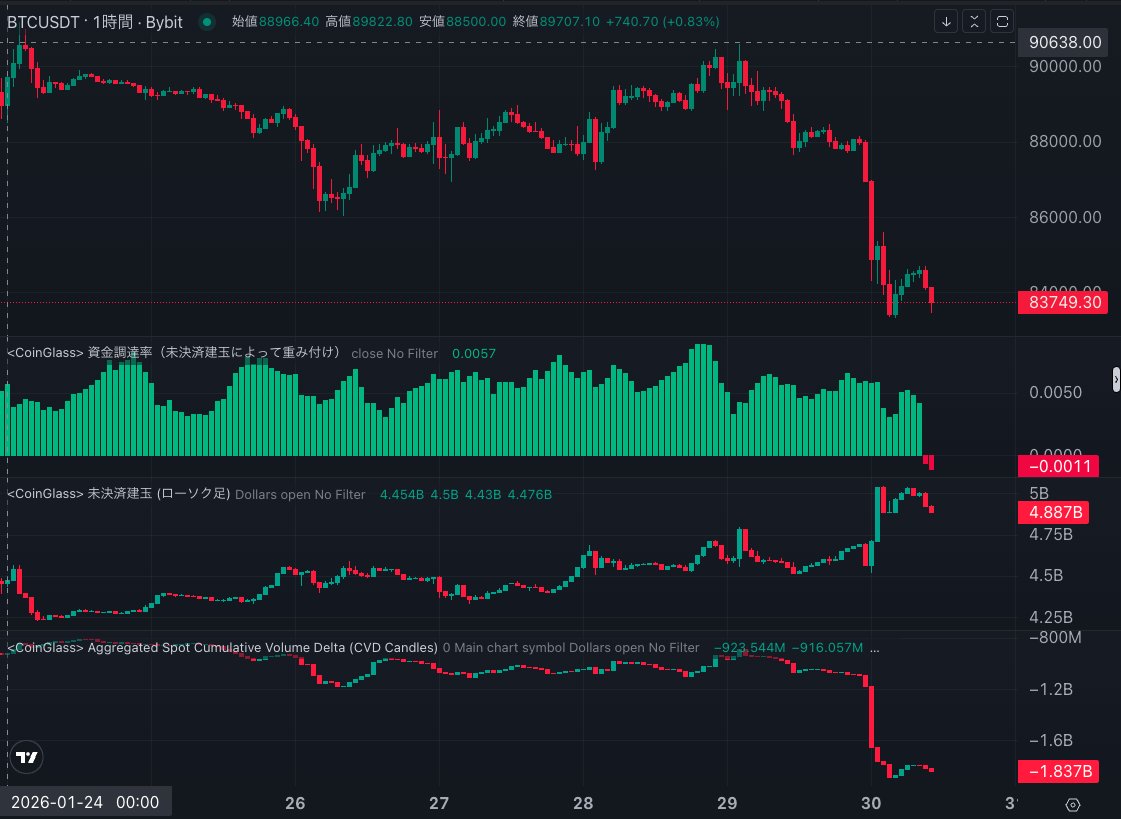Collapse the main chart pane
Screen dimensions: 1121x819
point(974,21)
